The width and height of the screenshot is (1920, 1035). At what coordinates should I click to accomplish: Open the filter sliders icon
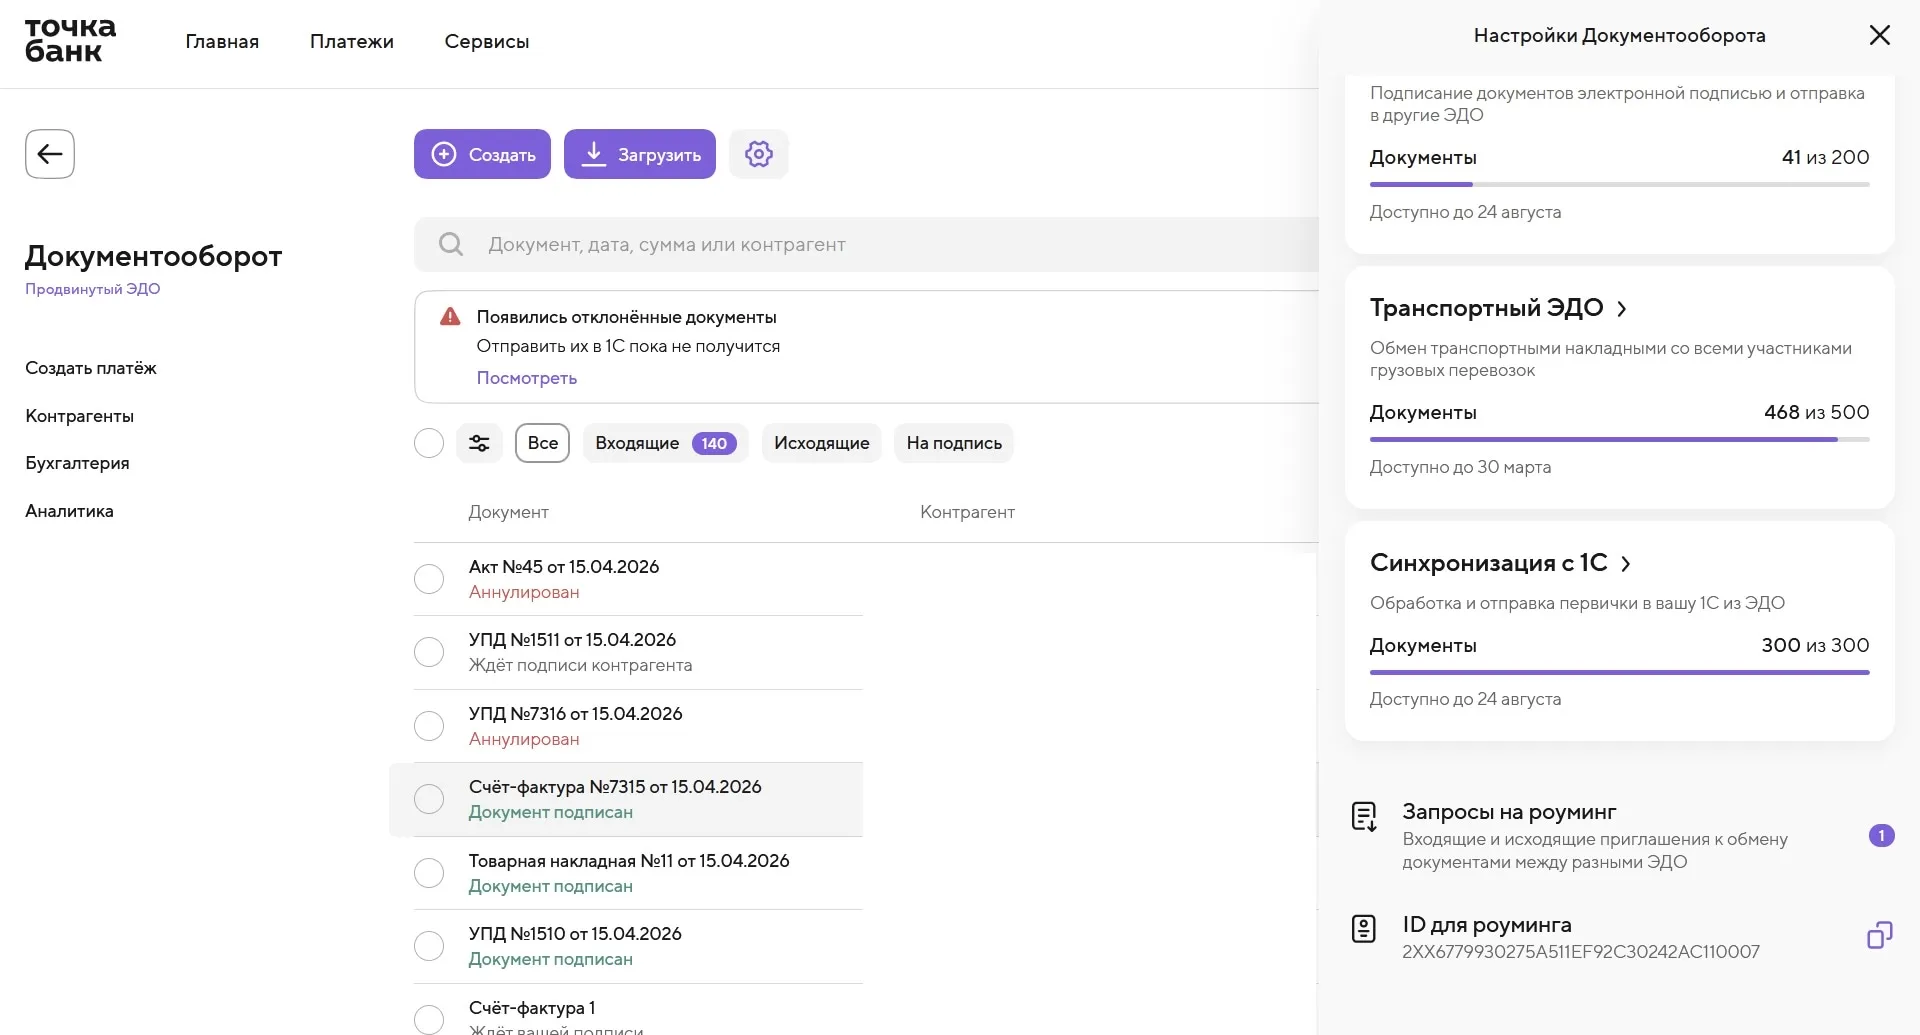click(x=479, y=443)
